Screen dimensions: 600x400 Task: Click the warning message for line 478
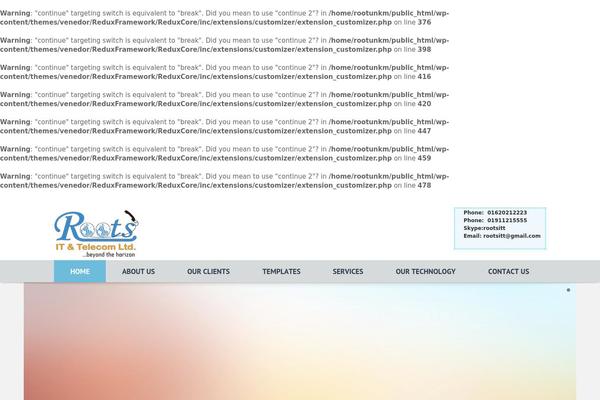pyautogui.click(x=224, y=181)
